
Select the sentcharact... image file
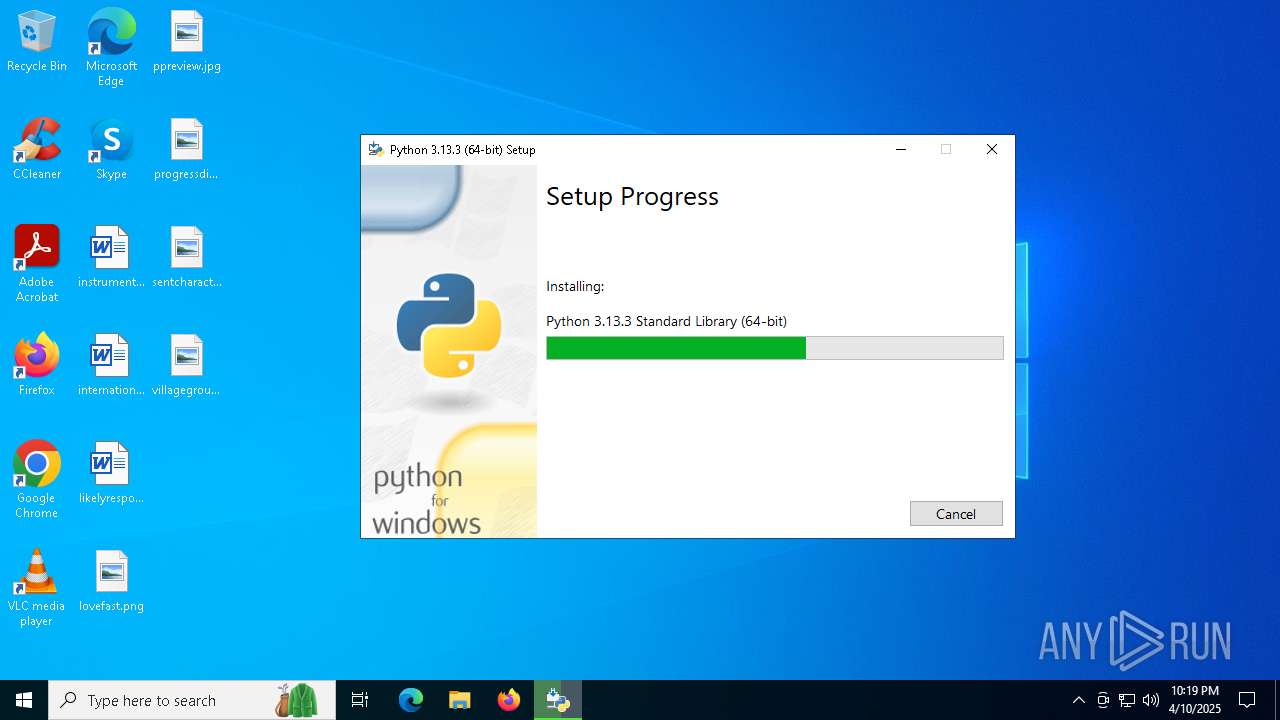(x=187, y=257)
